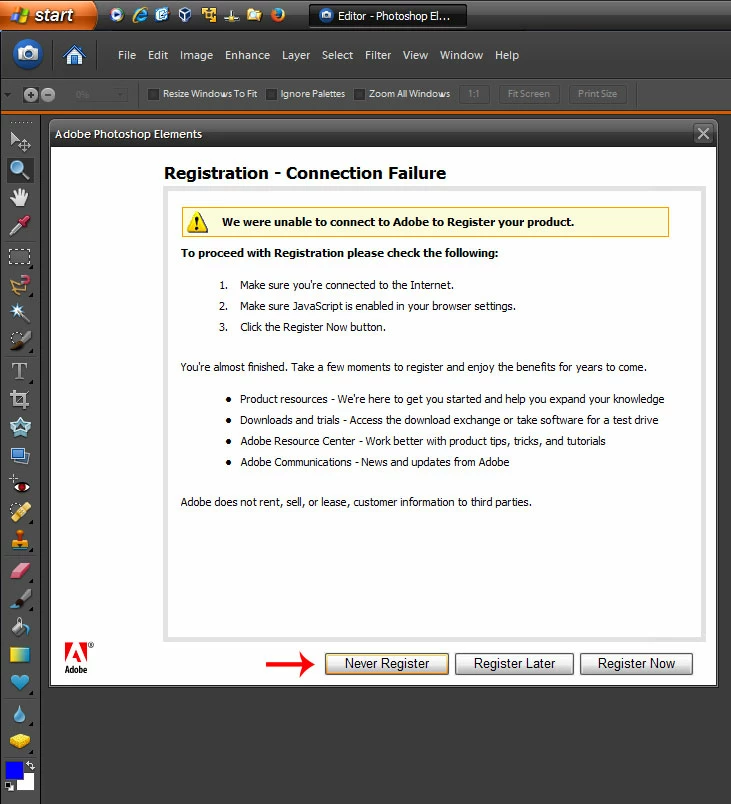Select the Eraser tool

tap(20, 571)
